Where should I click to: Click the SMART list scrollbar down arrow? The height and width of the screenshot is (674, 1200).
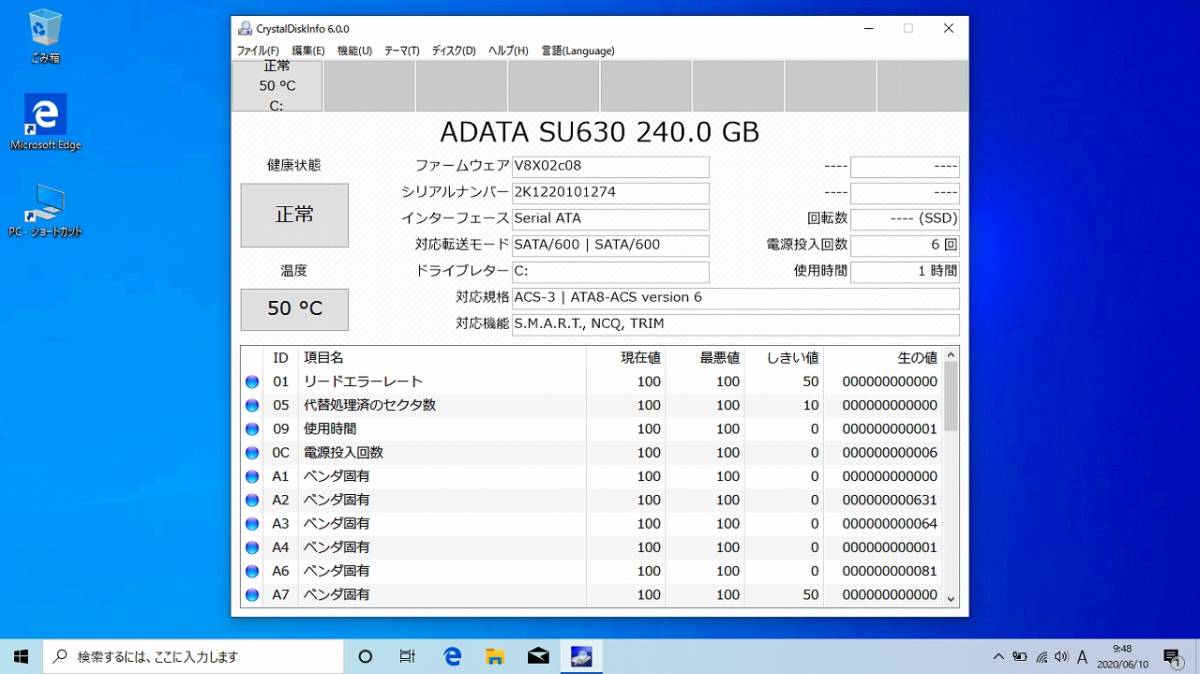[x=951, y=598]
